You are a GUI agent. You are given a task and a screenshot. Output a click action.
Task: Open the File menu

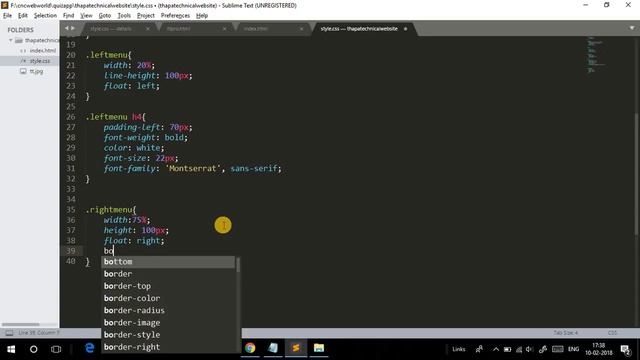coord(7,16)
